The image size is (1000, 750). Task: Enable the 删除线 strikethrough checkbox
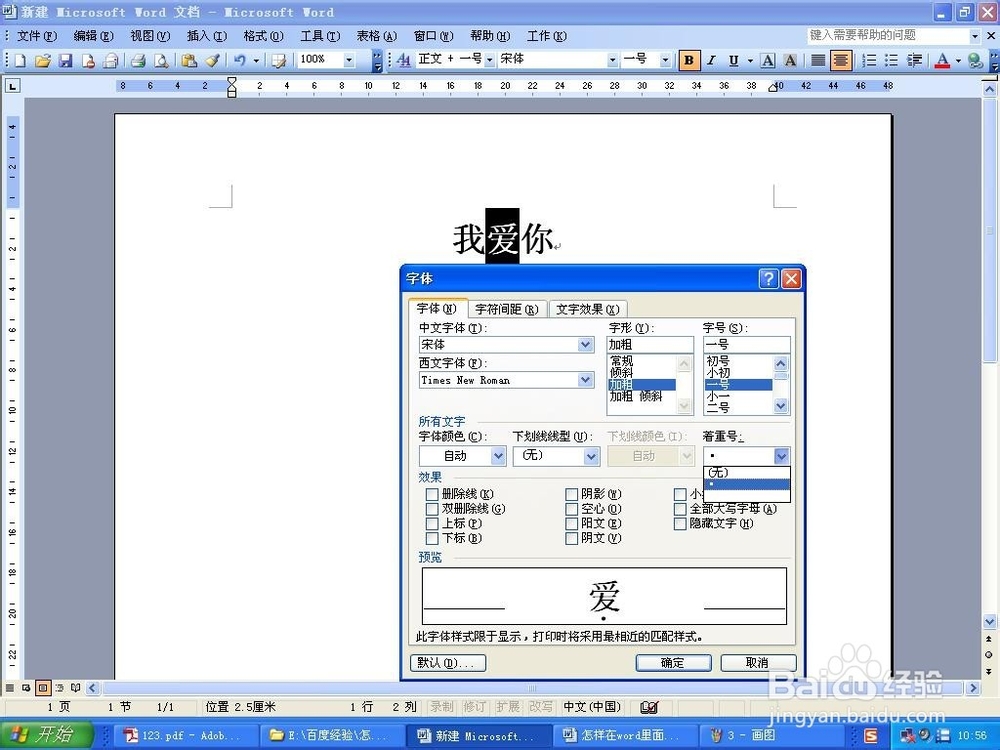coord(432,493)
